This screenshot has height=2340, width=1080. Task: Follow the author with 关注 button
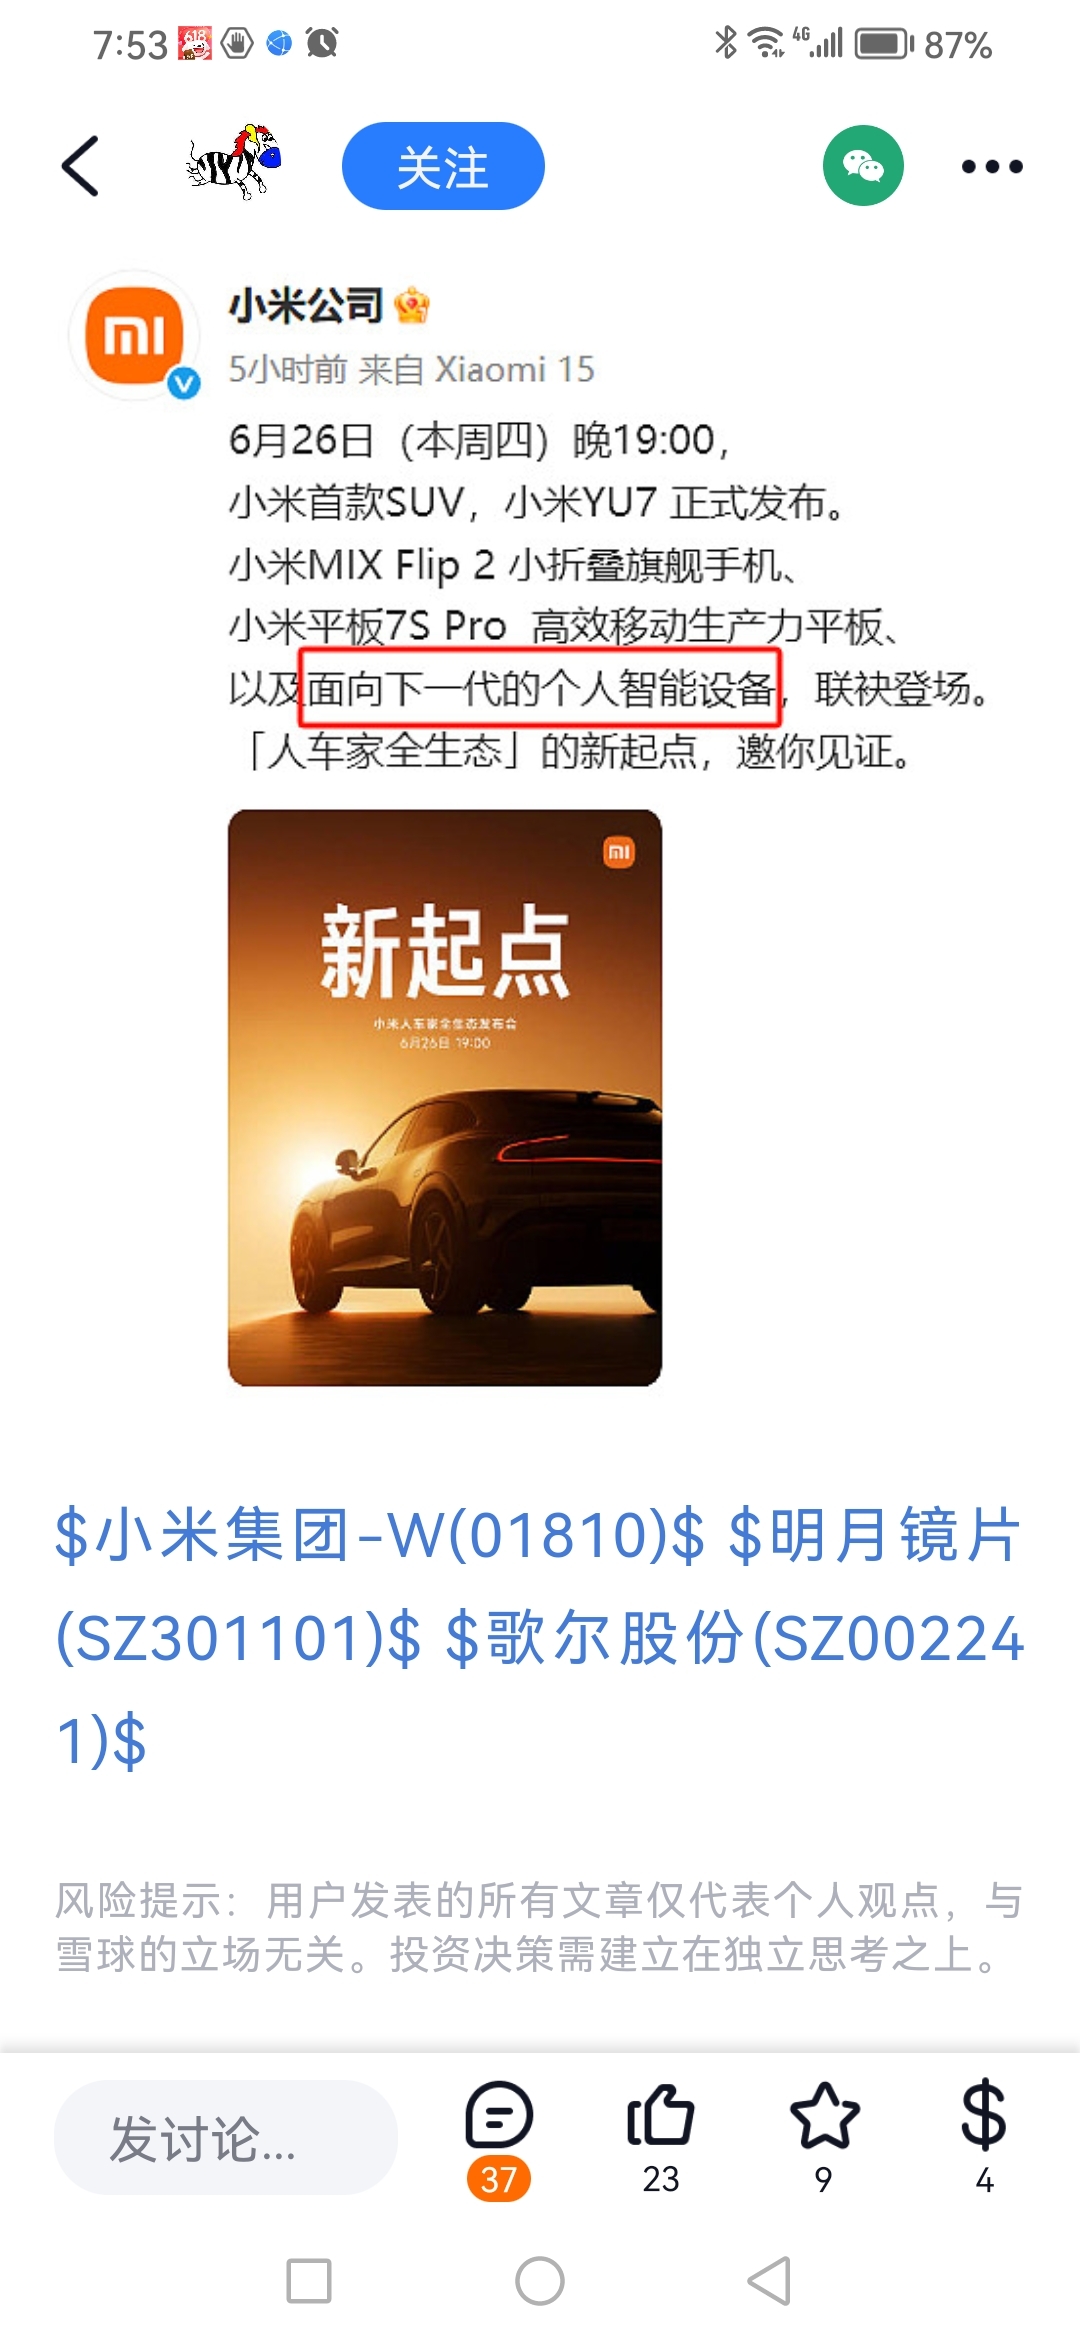(x=443, y=166)
